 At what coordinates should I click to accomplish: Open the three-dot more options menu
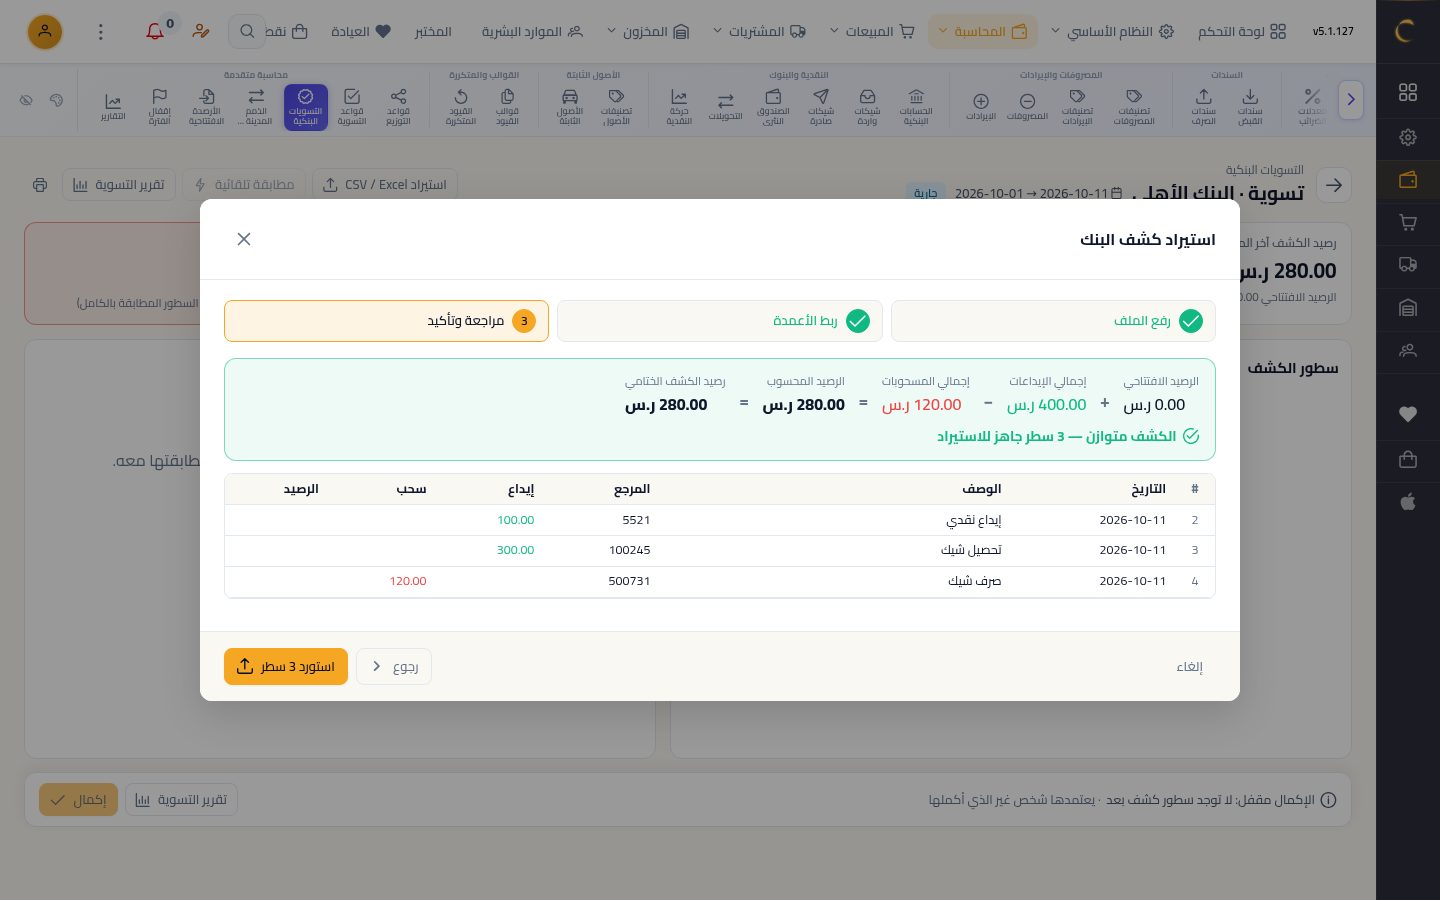100,32
